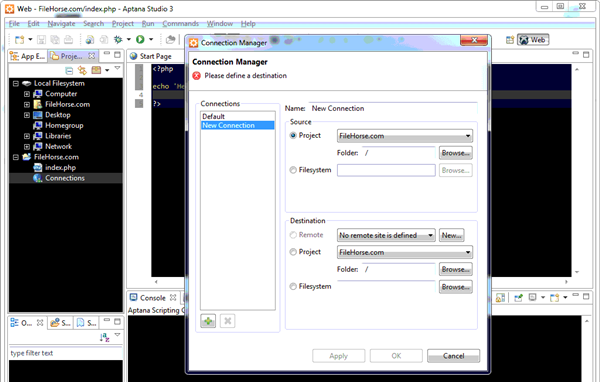Add a connection with green plus
Screen dimensions: 600x382
pos(208,321)
